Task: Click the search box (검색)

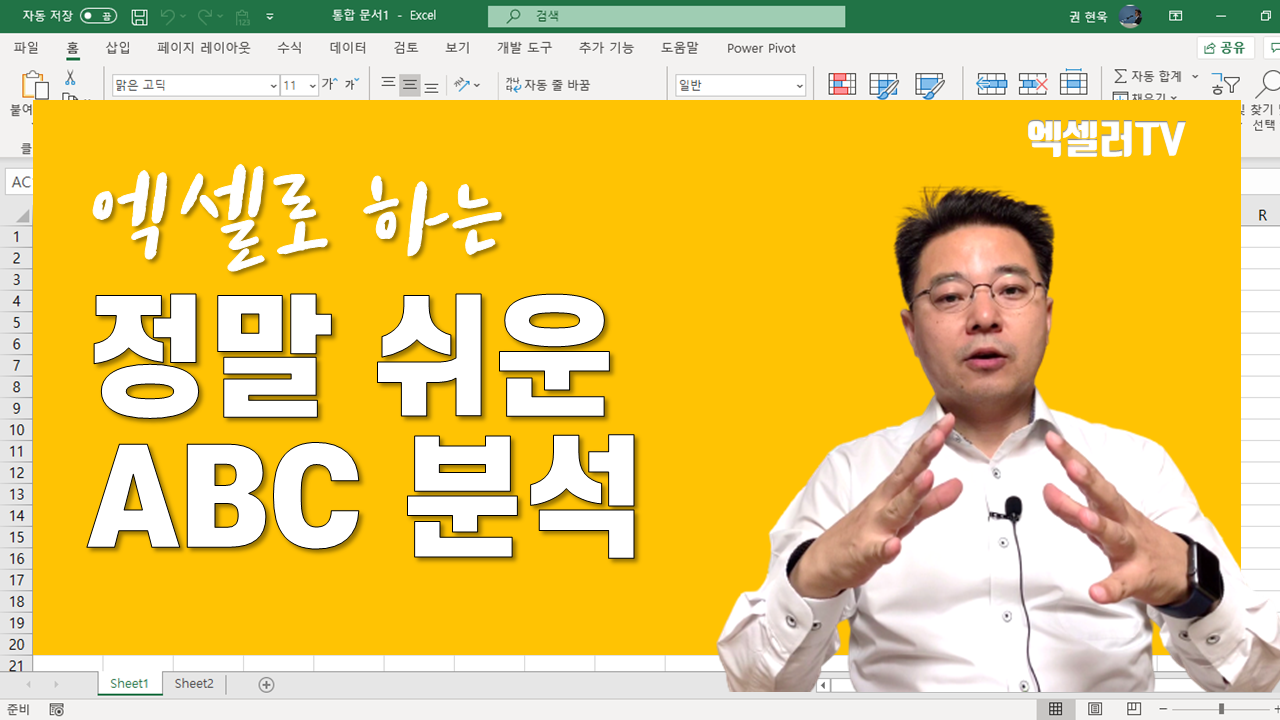Action: 666,16
